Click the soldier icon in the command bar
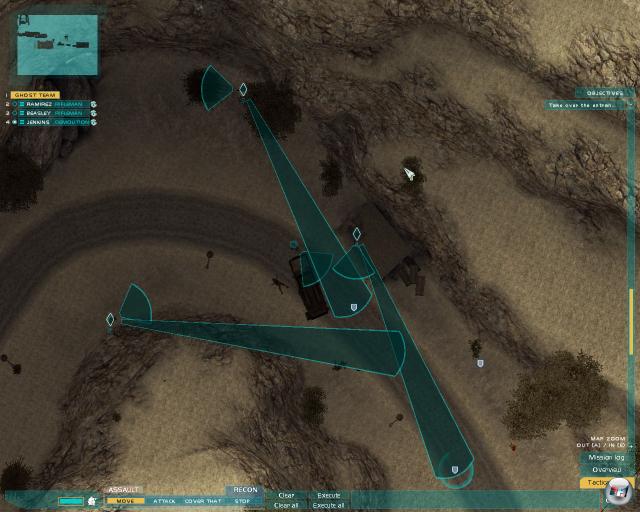 tap(92, 501)
